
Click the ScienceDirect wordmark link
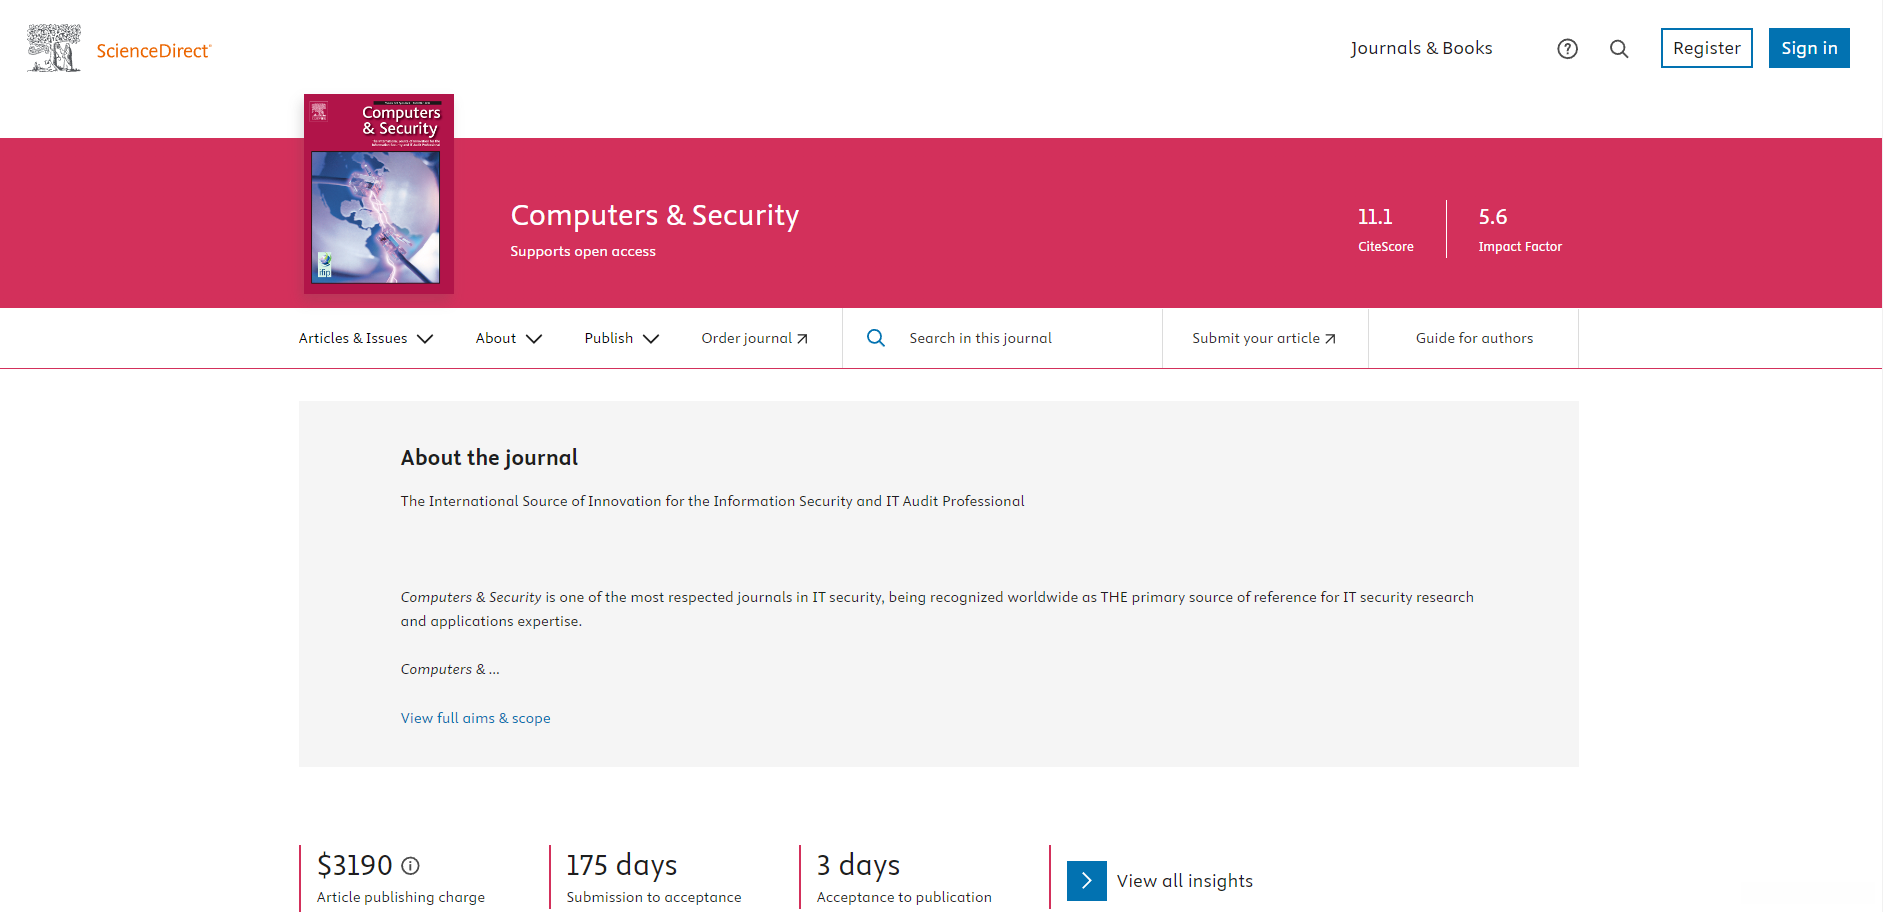pyautogui.click(x=153, y=51)
